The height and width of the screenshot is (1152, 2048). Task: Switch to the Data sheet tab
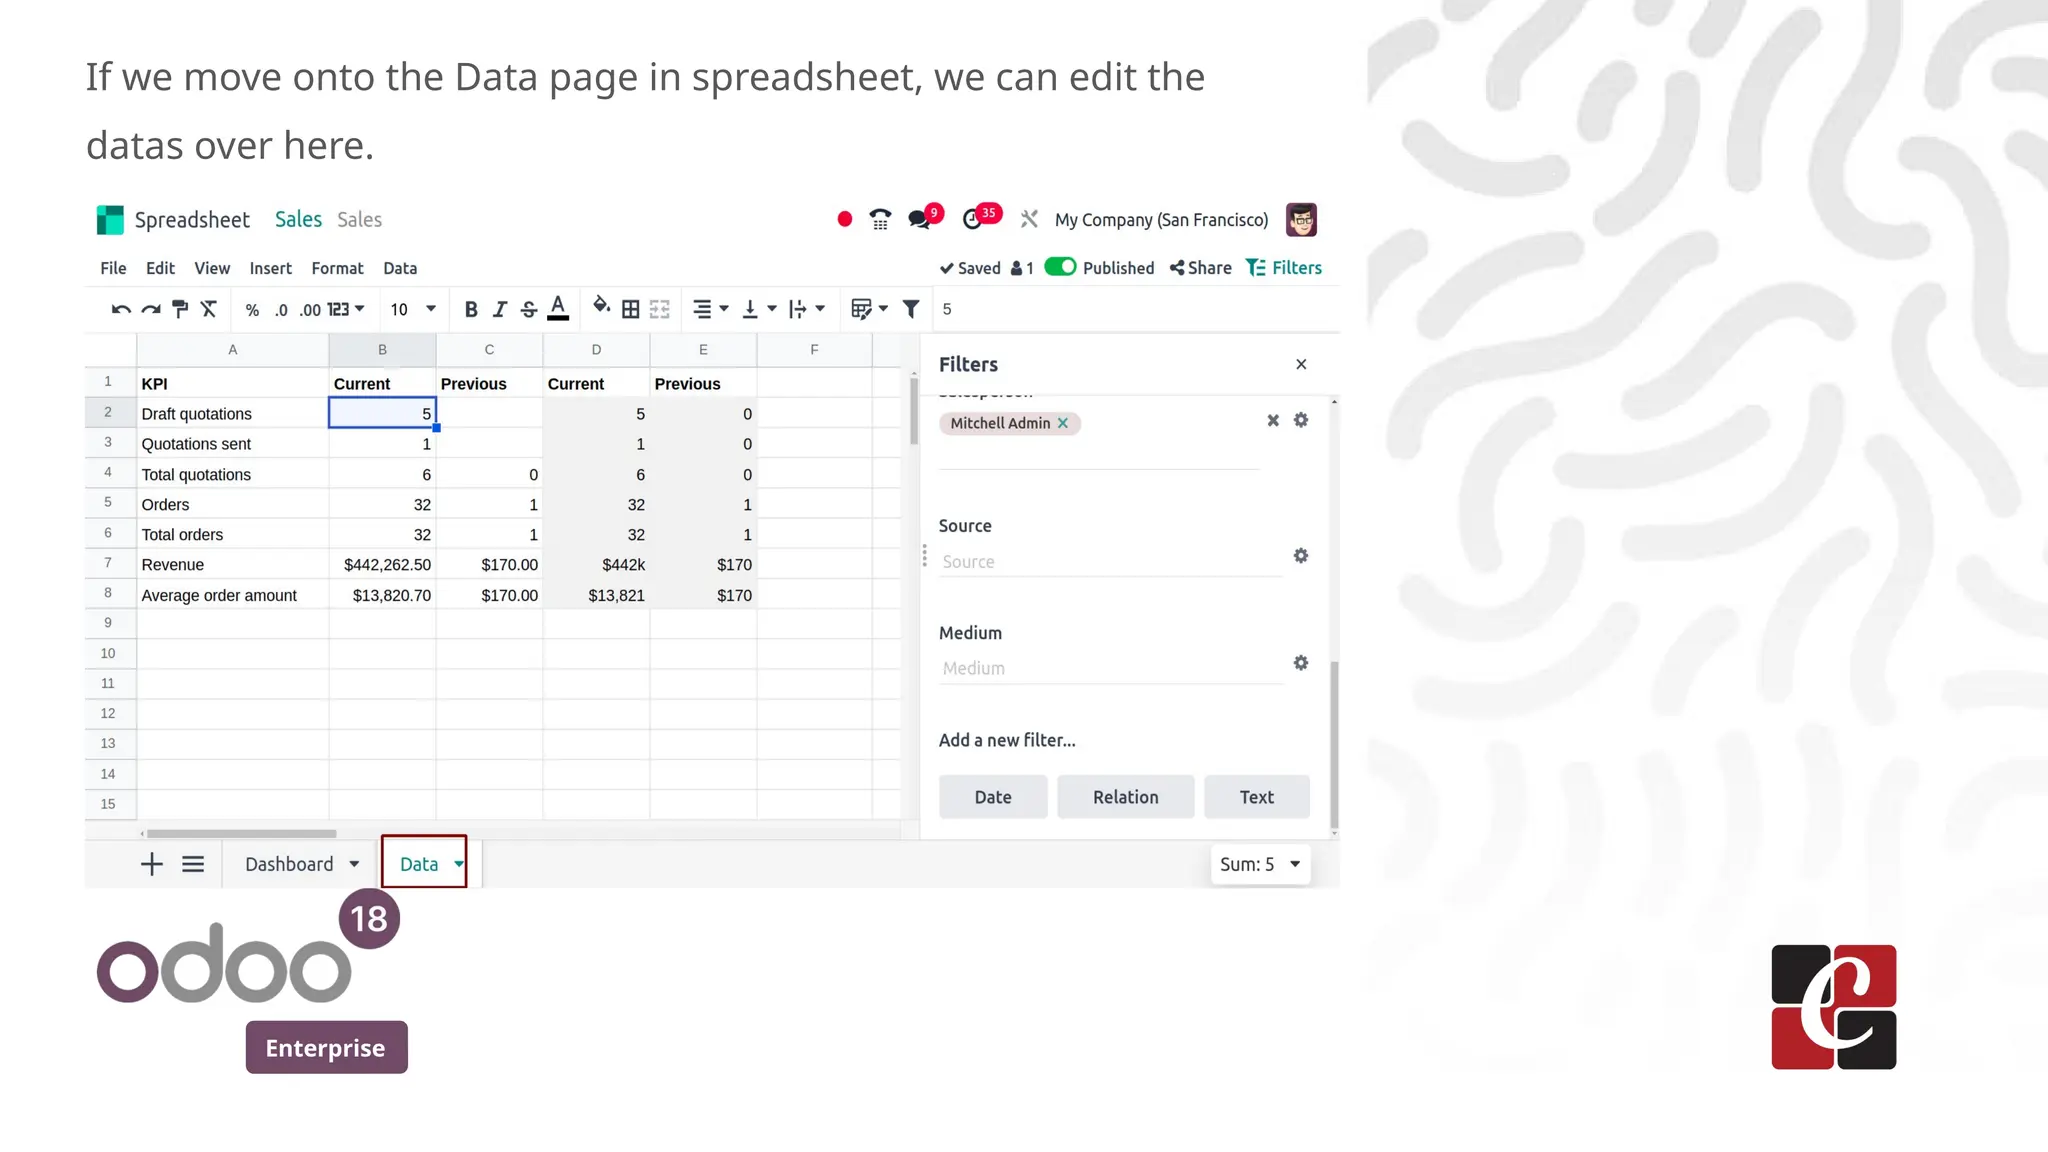click(418, 864)
